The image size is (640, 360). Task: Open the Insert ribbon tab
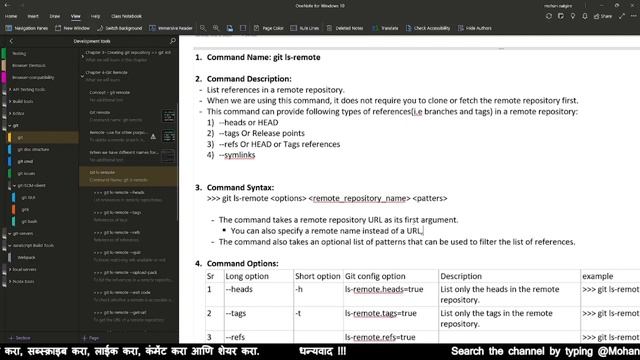pyautogui.click(x=33, y=16)
